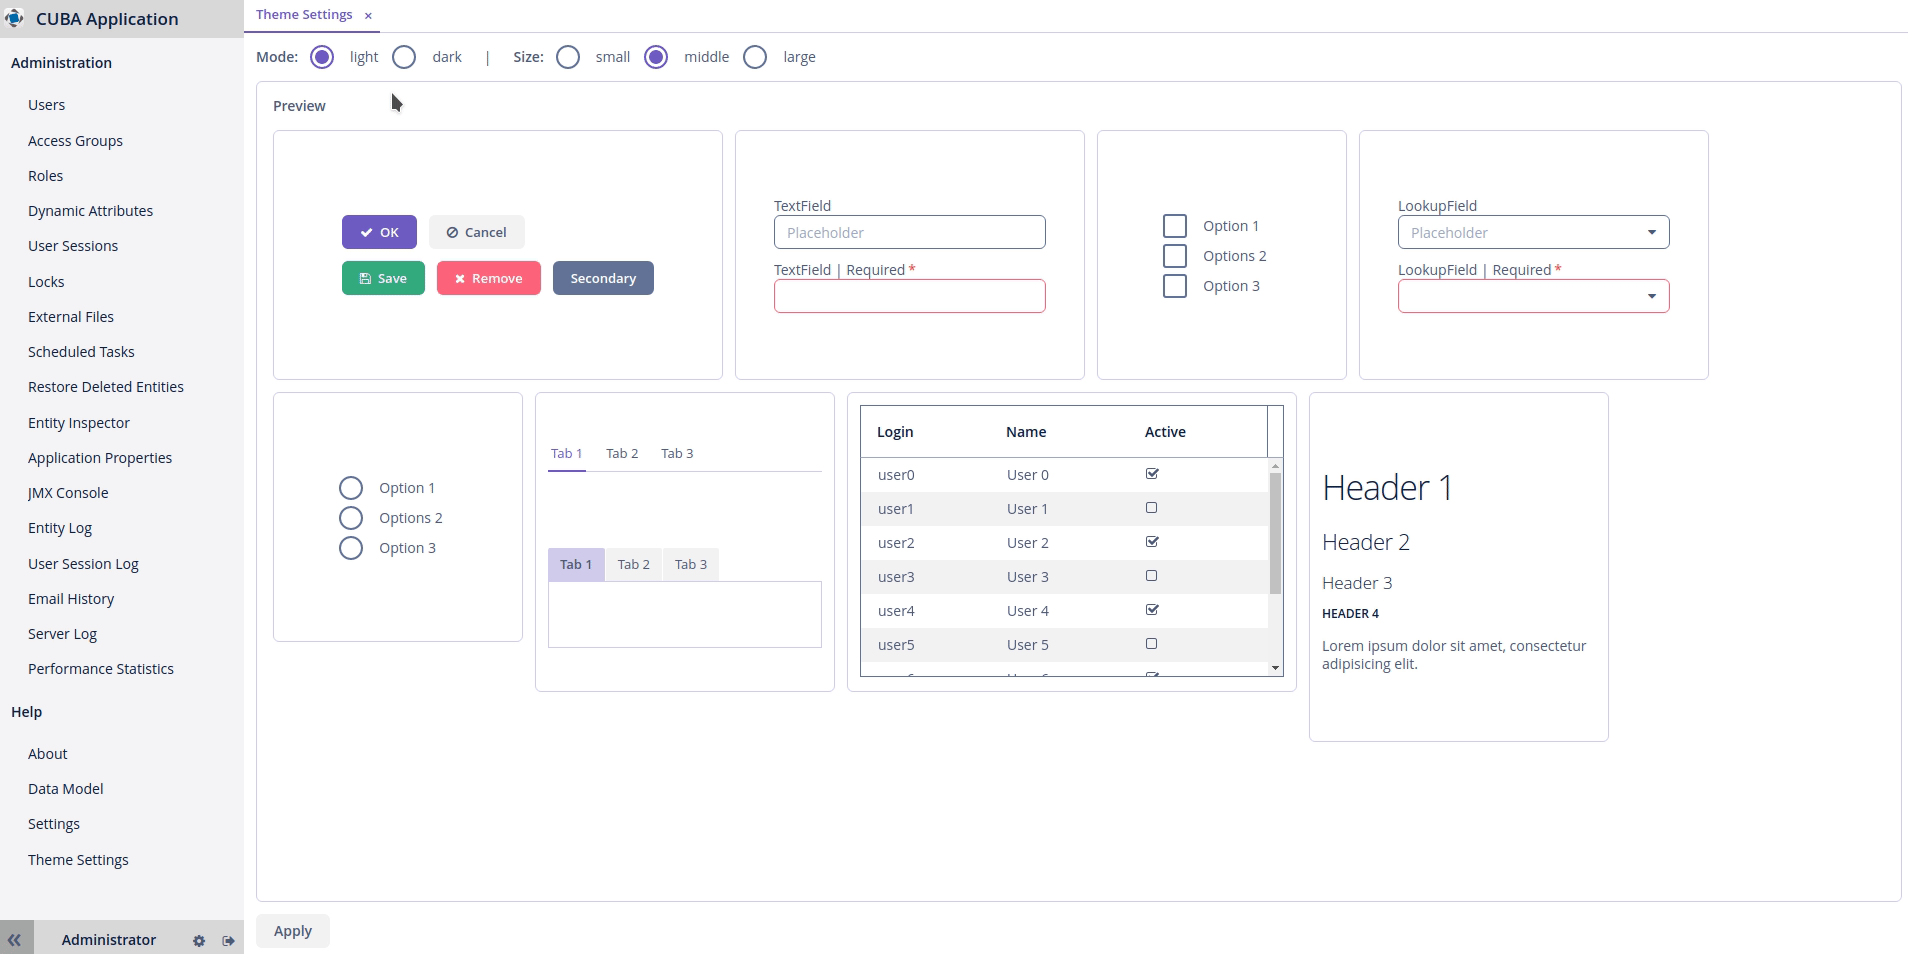Select the dark mode radio button
This screenshot has width=1908, height=954.
pos(404,57)
